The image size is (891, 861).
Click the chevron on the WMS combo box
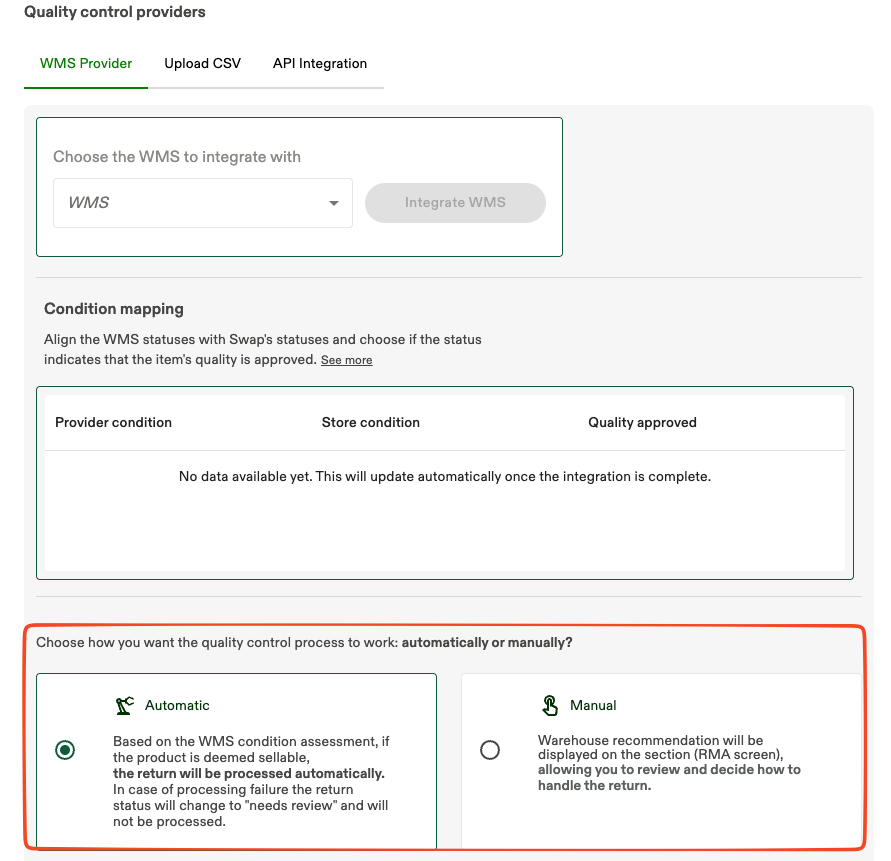coord(334,203)
